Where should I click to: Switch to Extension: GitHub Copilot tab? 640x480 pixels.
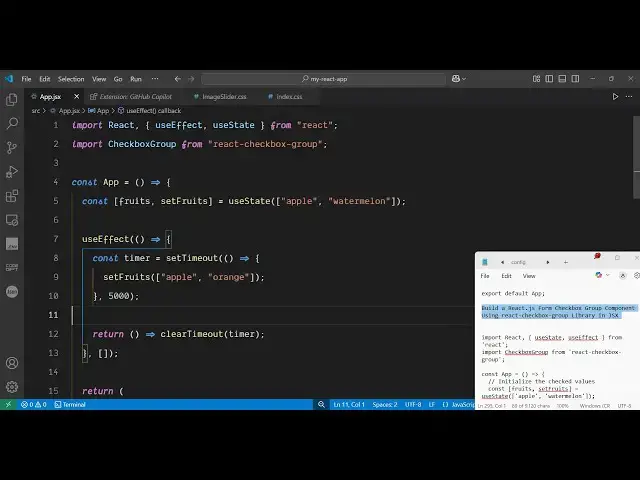click(136, 97)
